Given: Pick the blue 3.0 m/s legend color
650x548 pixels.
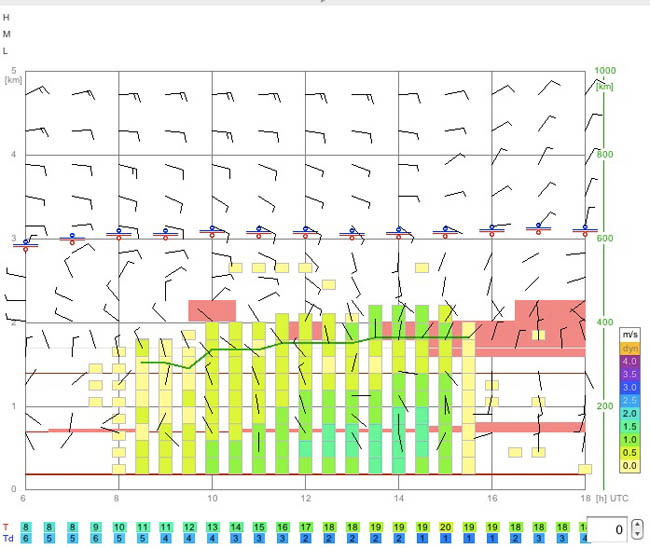Looking at the screenshot, I should click(x=630, y=387).
